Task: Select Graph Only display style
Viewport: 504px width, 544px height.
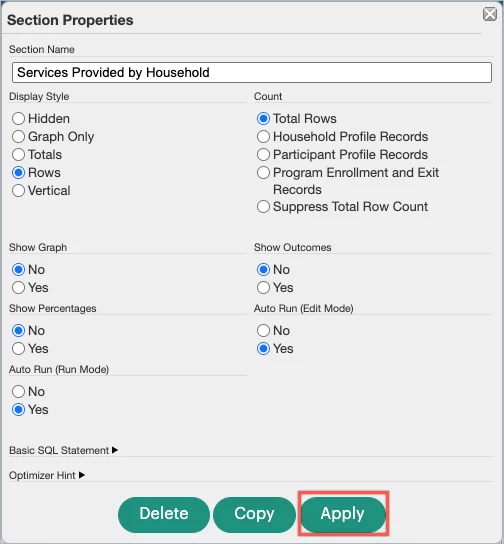Action: click(x=18, y=137)
